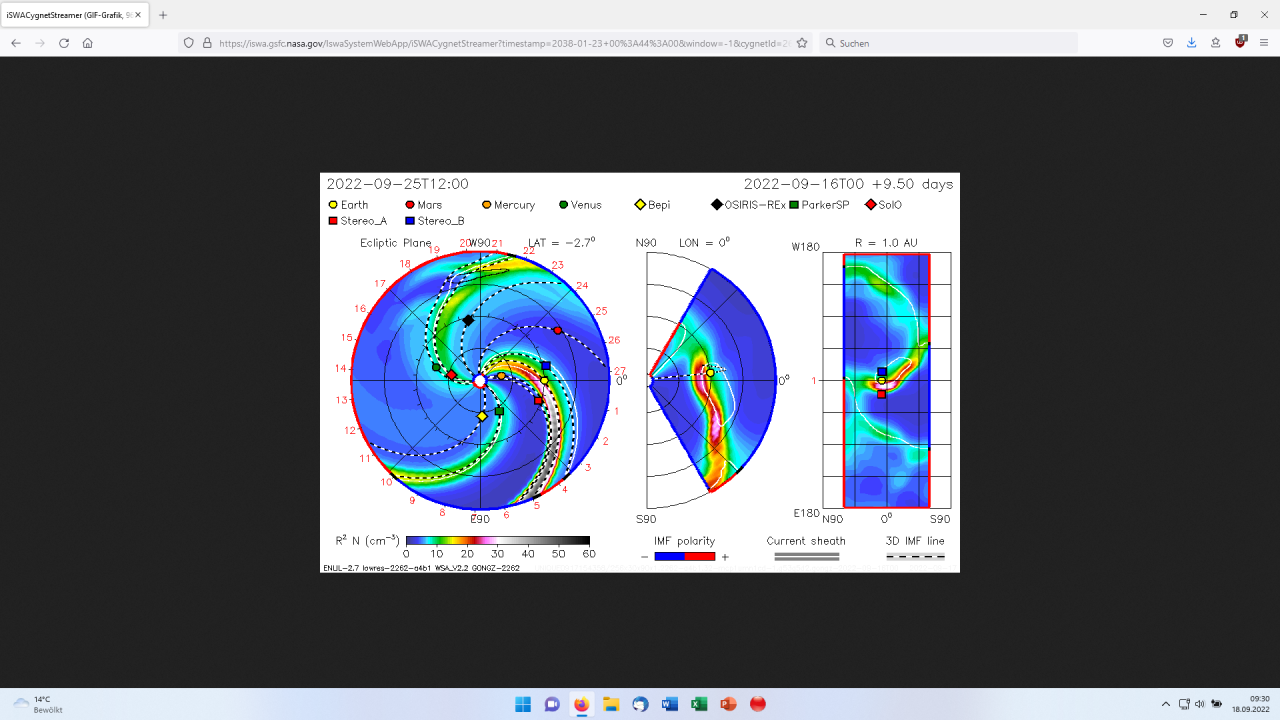1280x720 pixels.
Task: Open the Firefox downloads panel
Action: 1191,43
